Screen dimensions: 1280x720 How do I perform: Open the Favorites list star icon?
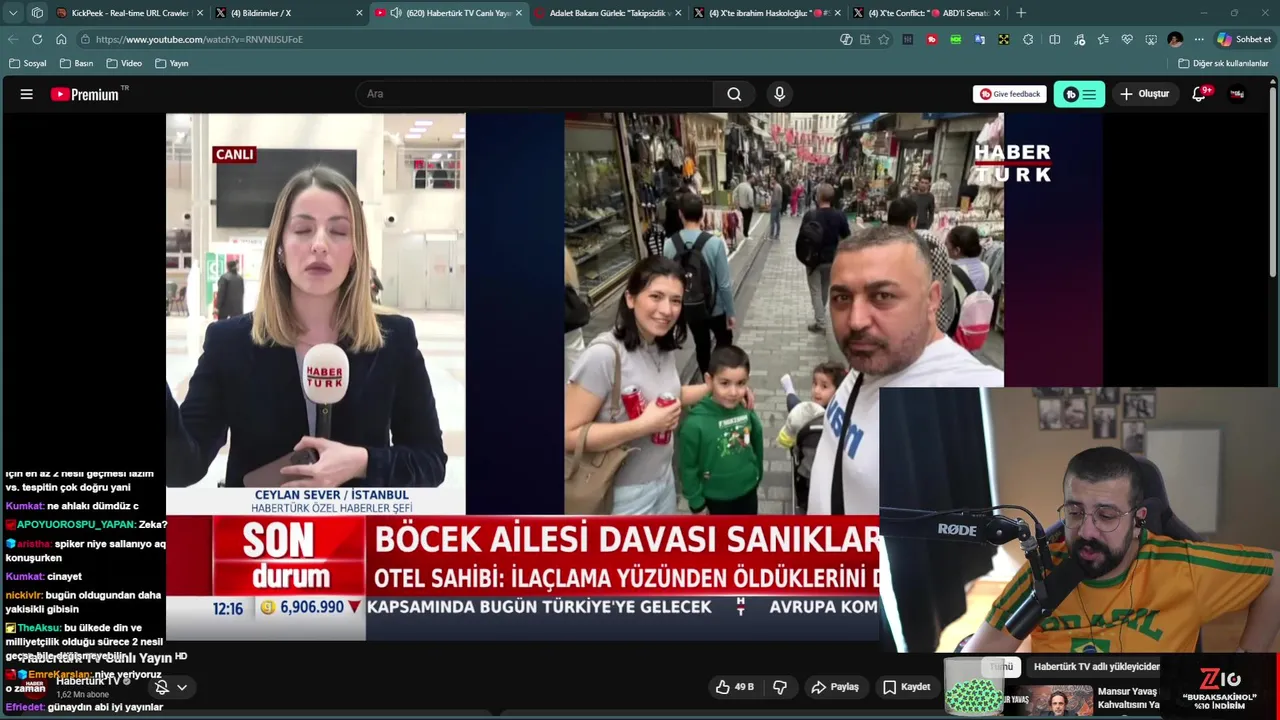tap(1103, 39)
